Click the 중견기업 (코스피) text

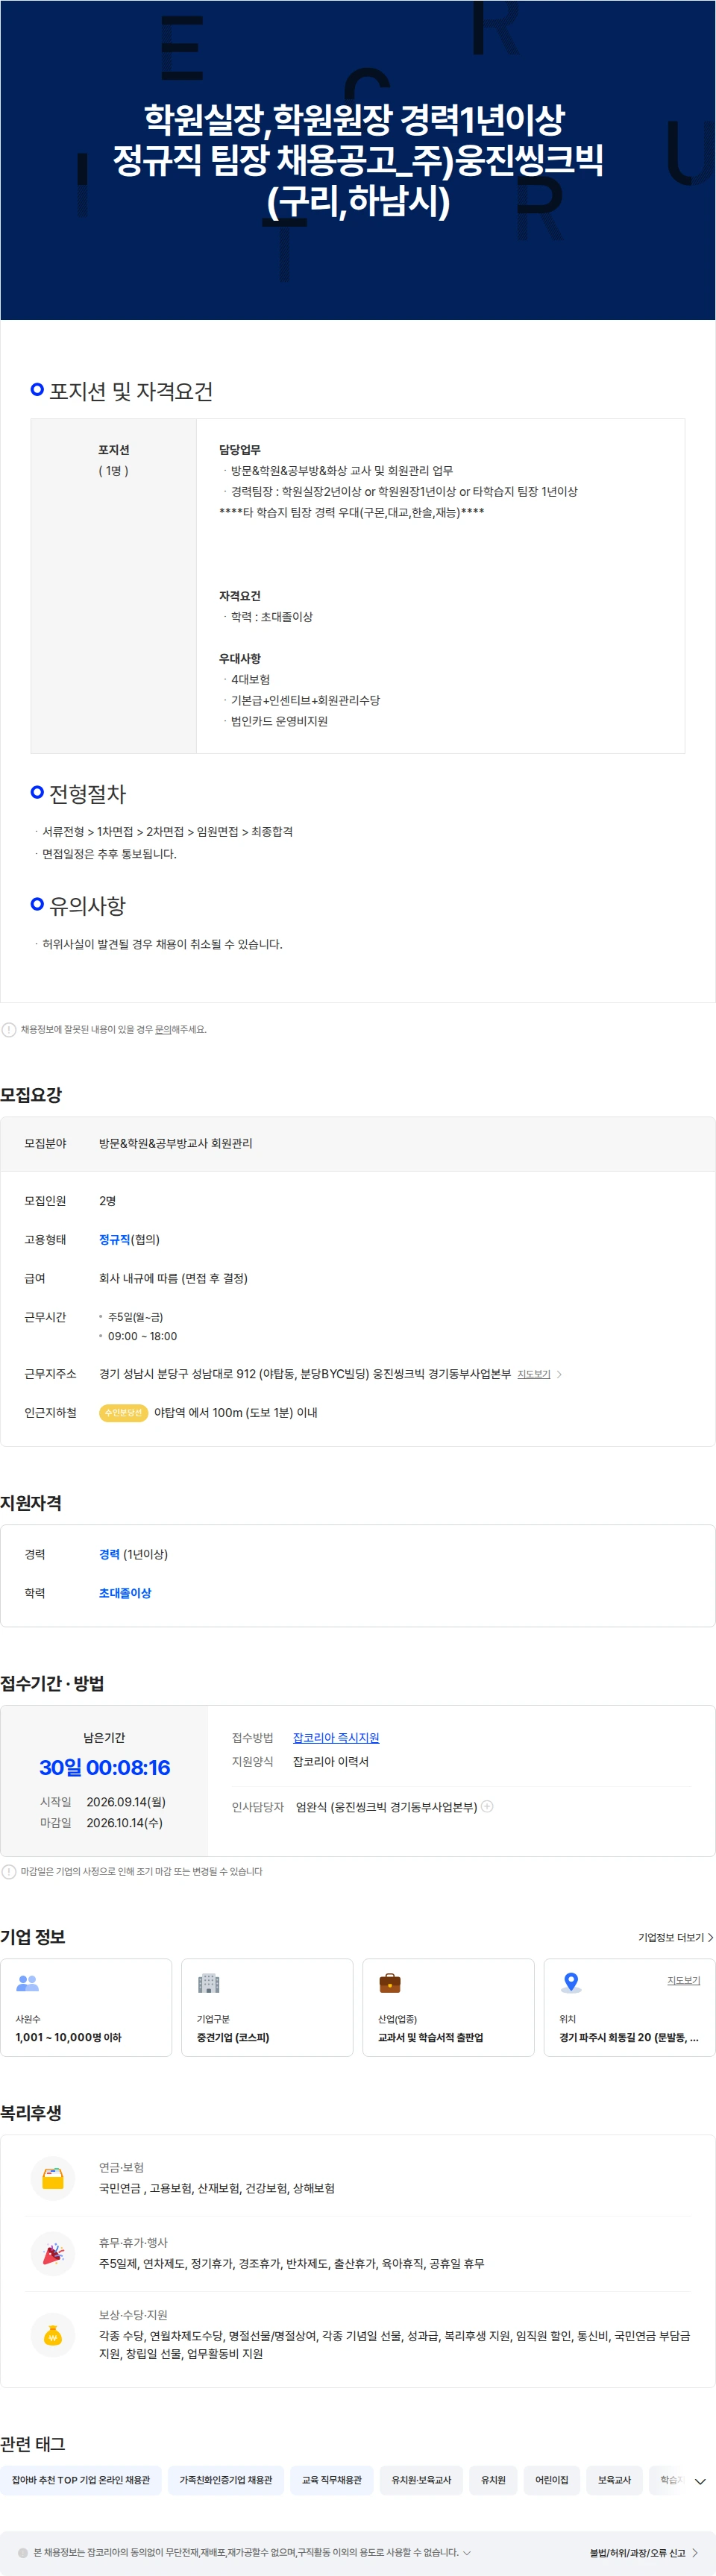(x=233, y=2037)
